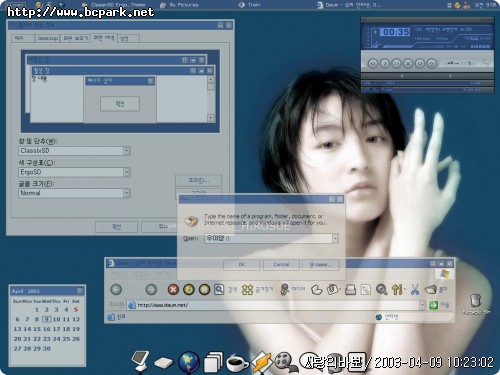The height and width of the screenshot is (375, 500).
Task: Click OK in the Run dialog
Action: [x=242, y=264]
